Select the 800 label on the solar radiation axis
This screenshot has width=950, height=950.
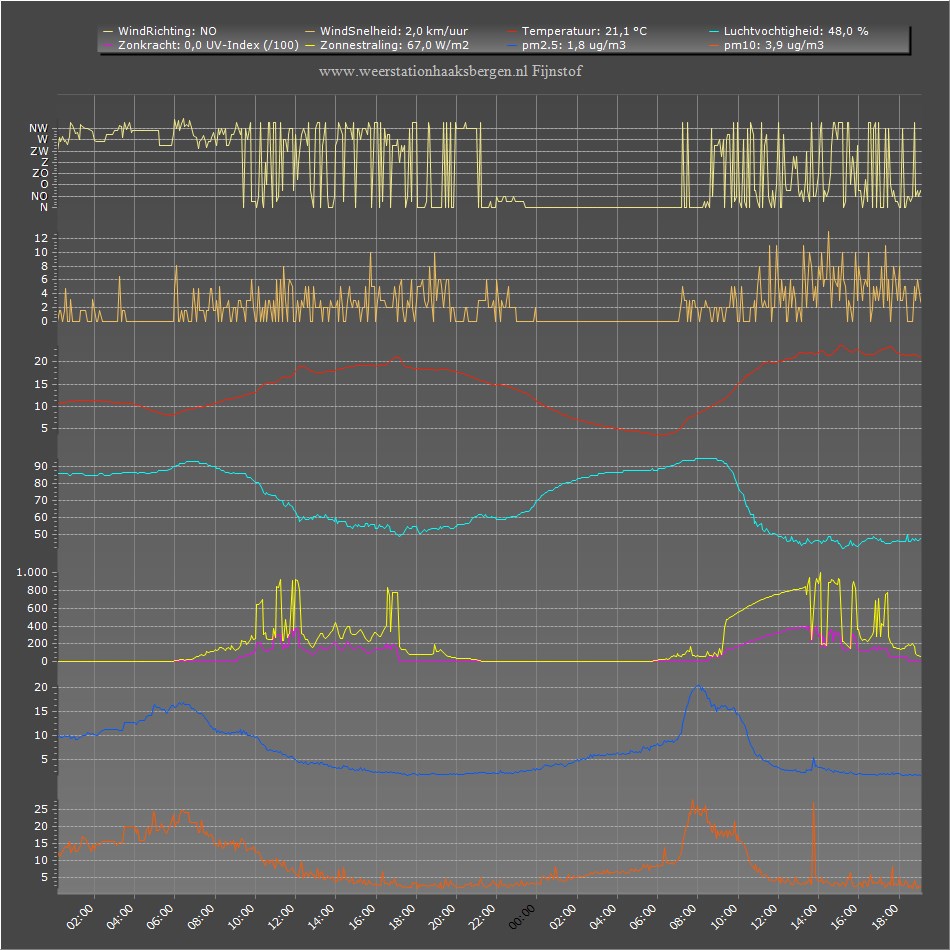click(x=38, y=590)
